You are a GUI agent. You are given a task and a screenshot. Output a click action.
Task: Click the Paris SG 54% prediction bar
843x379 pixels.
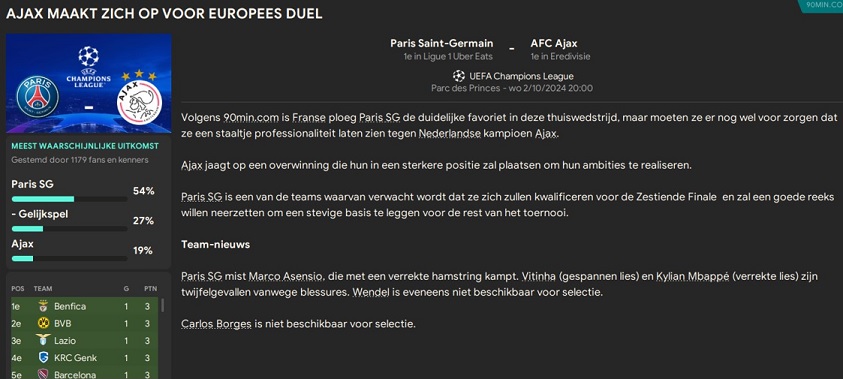point(69,199)
